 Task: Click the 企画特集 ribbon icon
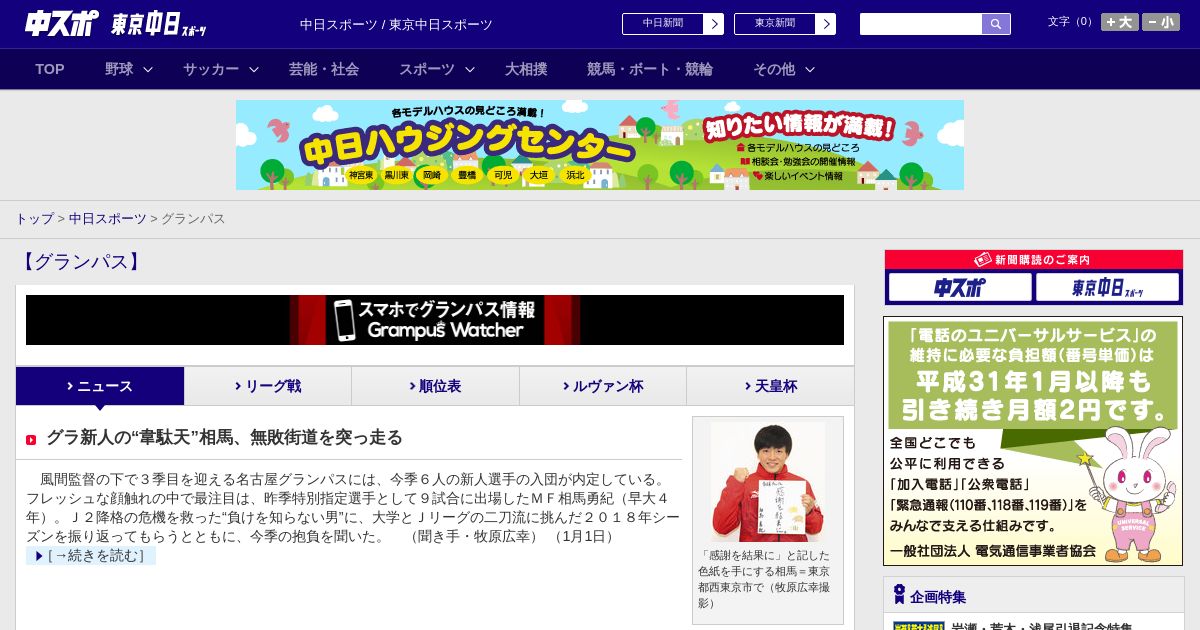[899, 595]
